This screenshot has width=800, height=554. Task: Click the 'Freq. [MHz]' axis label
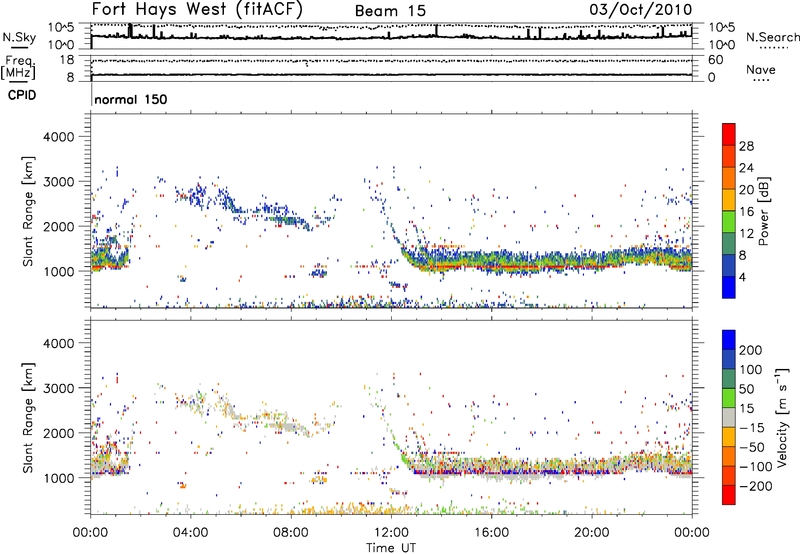coord(19,68)
